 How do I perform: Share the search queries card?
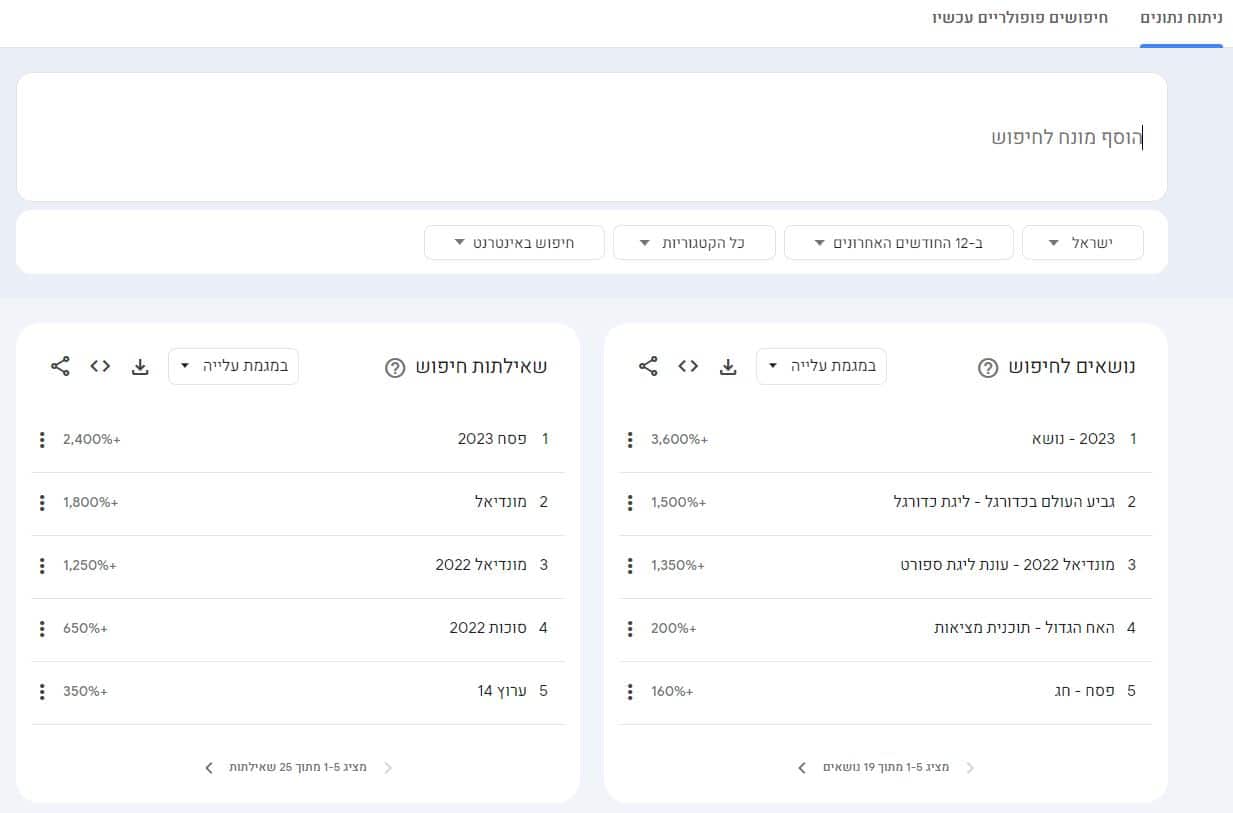pyautogui.click(x=60, y=366)
